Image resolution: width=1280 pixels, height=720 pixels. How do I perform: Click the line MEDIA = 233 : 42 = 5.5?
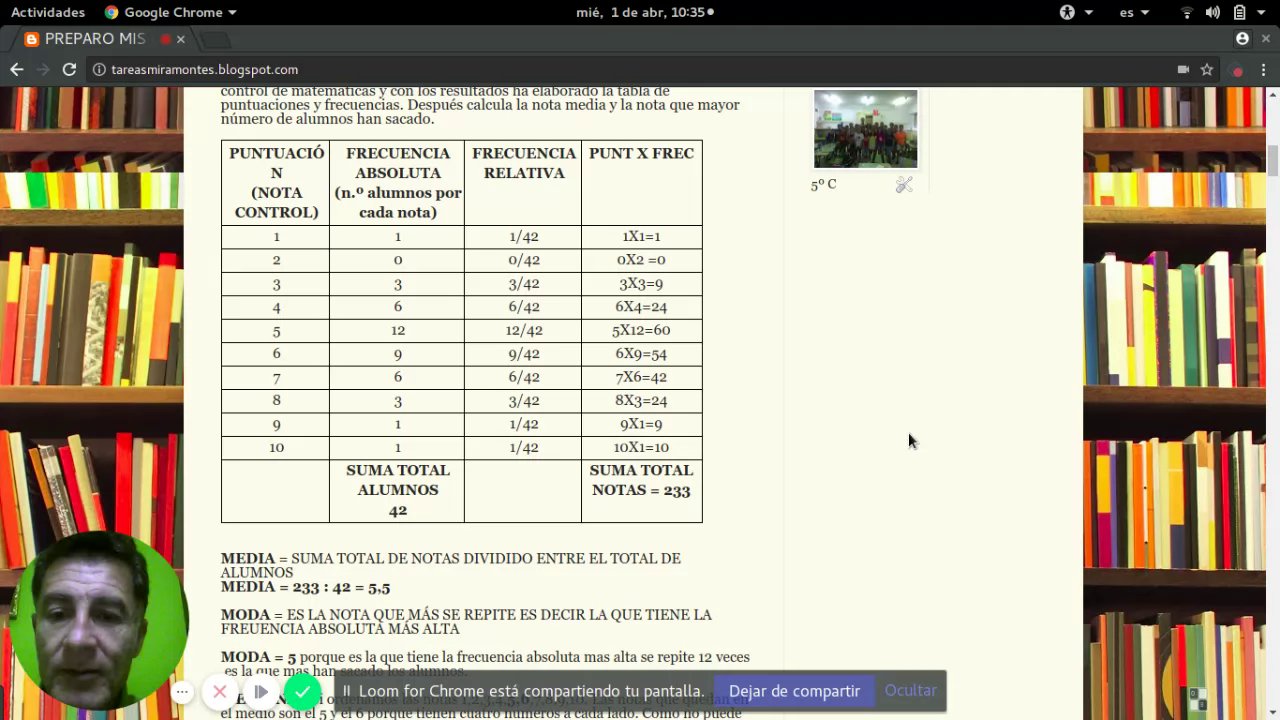point(305,588)
